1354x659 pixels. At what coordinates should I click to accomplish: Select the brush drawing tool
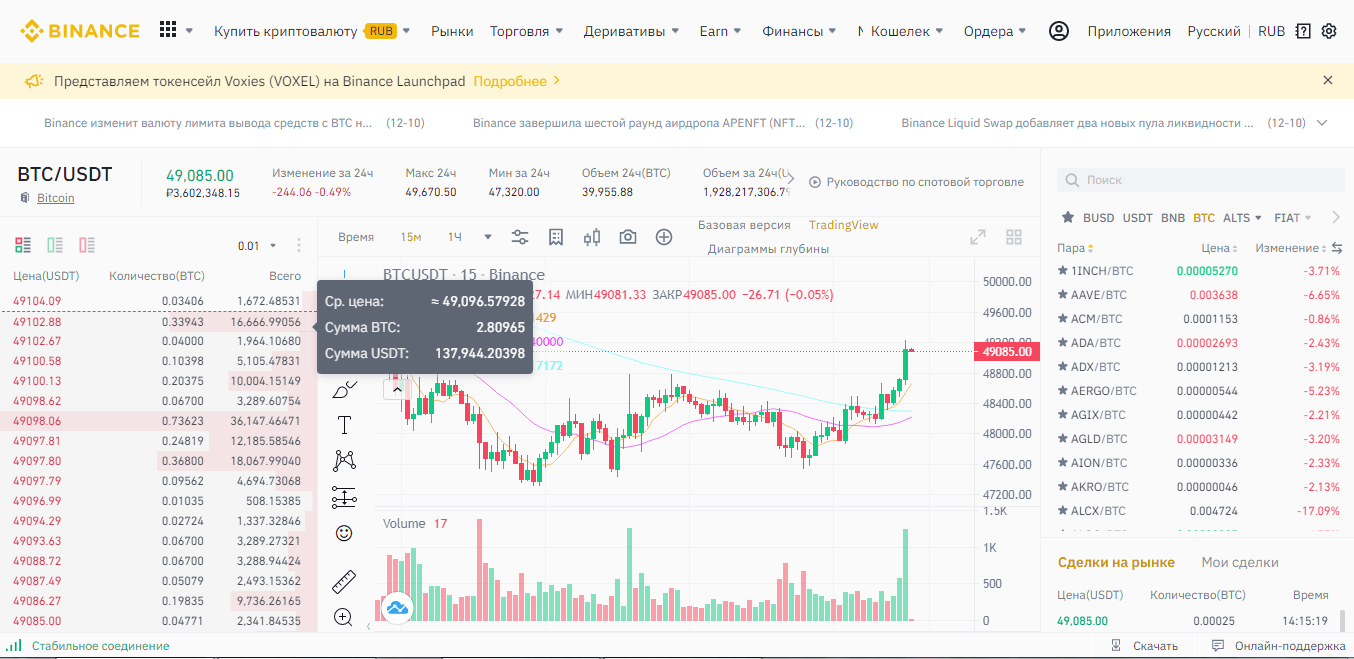coord(344,389)
